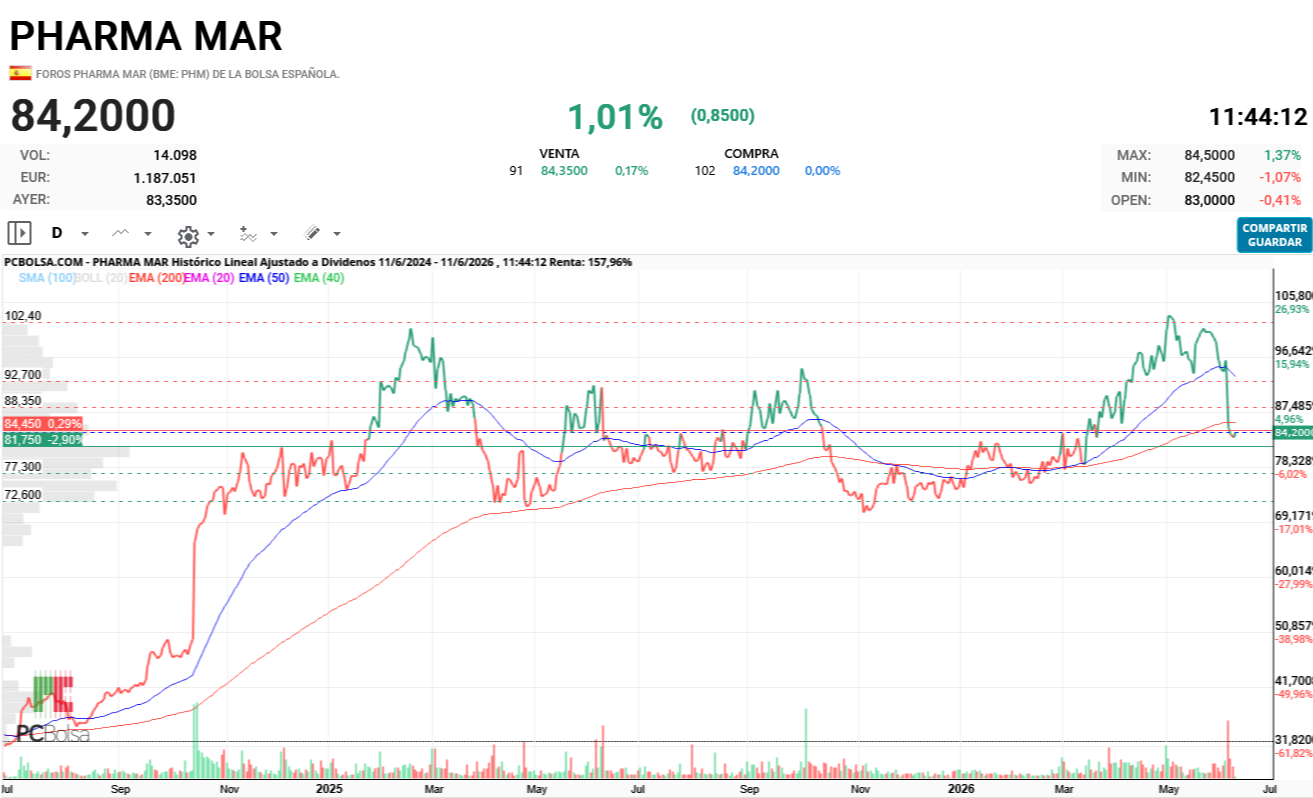
Task: Click the AYER value 83,3500
Action: point(171,199)
